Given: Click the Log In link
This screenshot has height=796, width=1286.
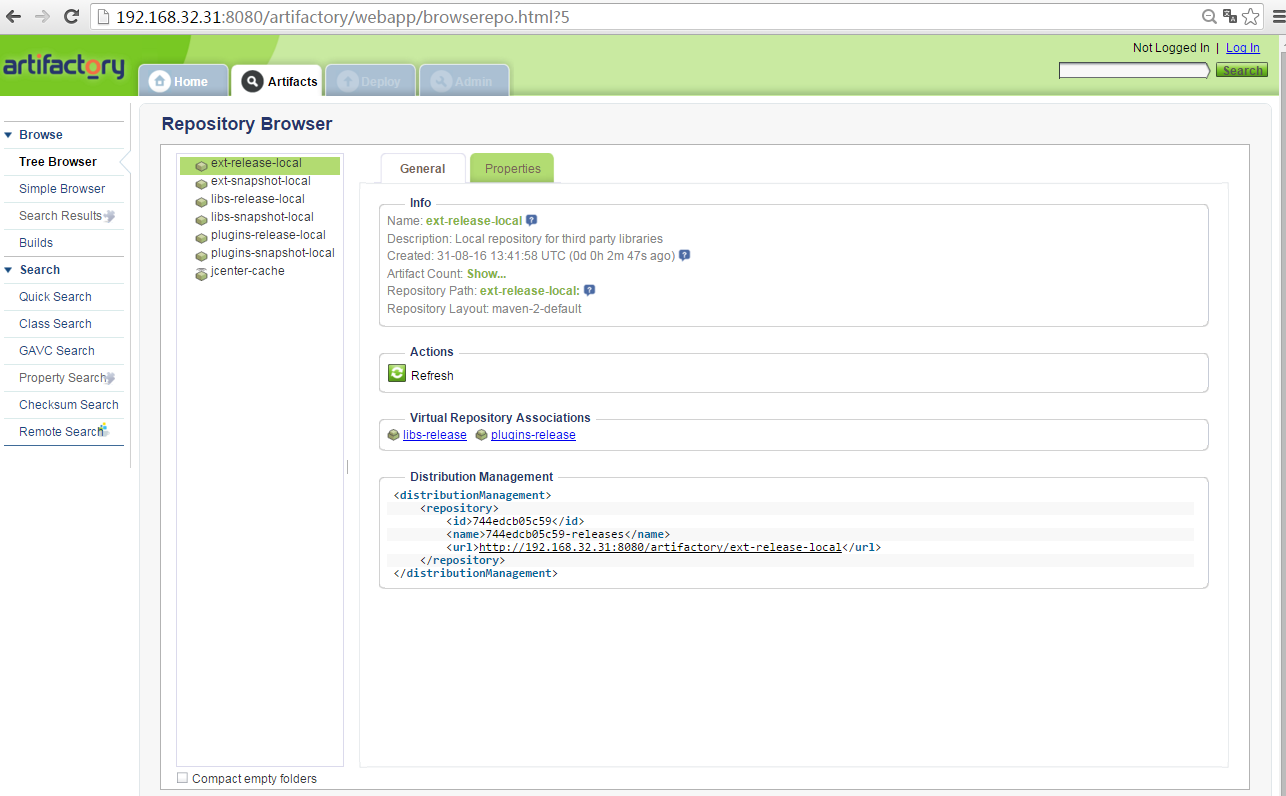Looking at the screenshot, I should (1243, 48).
